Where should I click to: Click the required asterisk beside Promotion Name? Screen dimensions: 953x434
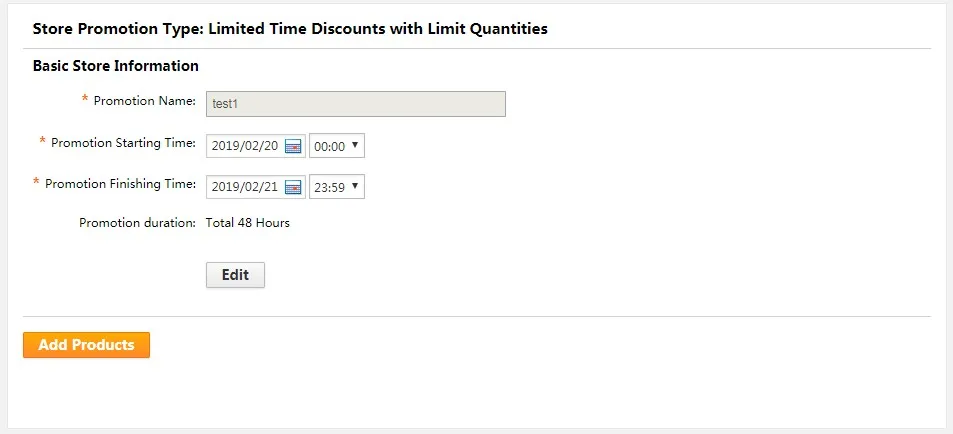pyautogui.click(x=85, y=100)
